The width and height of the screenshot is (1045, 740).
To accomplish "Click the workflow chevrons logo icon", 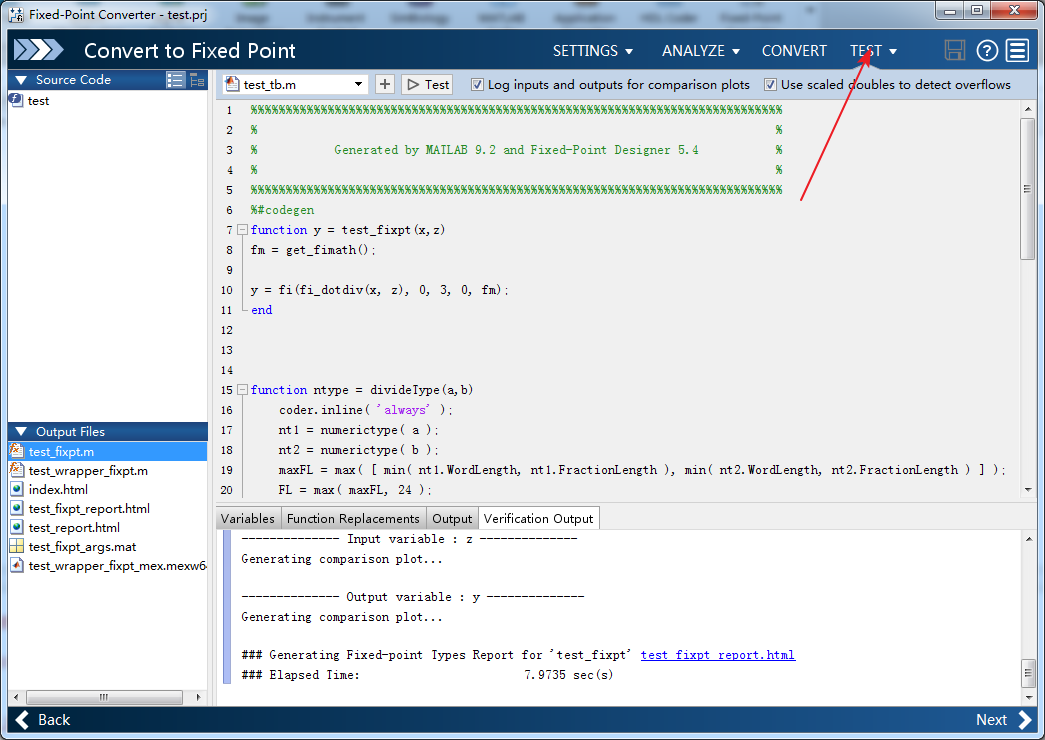I will 39,50.
